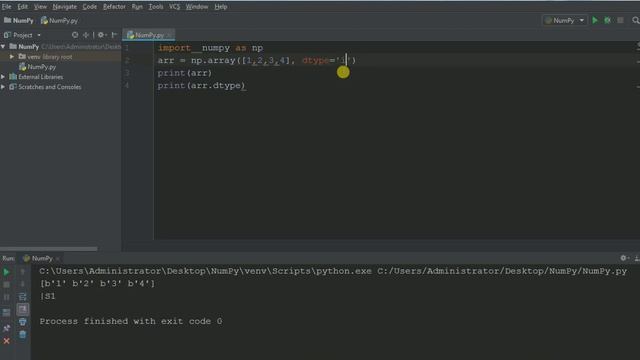
Task: Toggle scroll to end in Run console
Action: point(22,309)
